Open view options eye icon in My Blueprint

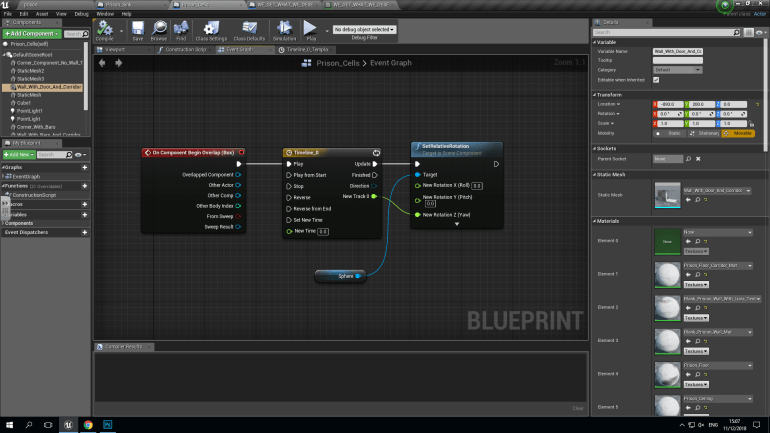coord(80,155)
